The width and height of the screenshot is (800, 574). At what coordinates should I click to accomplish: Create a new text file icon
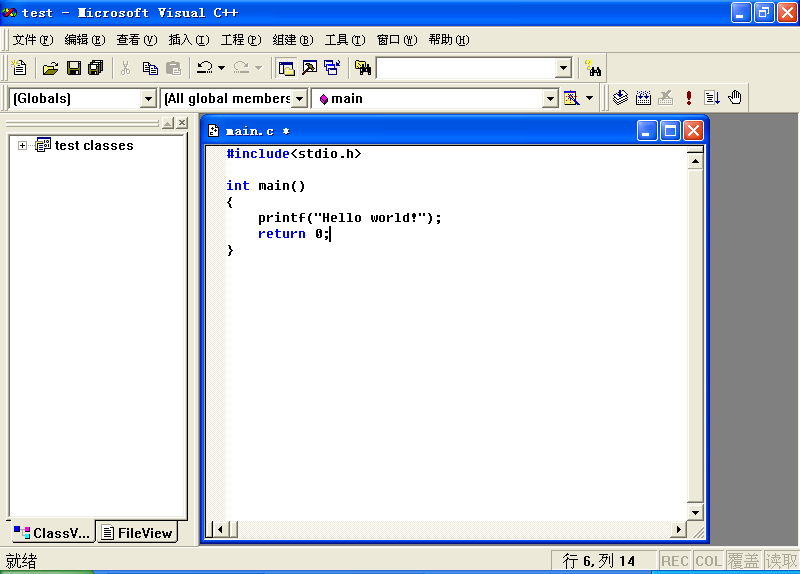tap(19, 68)
